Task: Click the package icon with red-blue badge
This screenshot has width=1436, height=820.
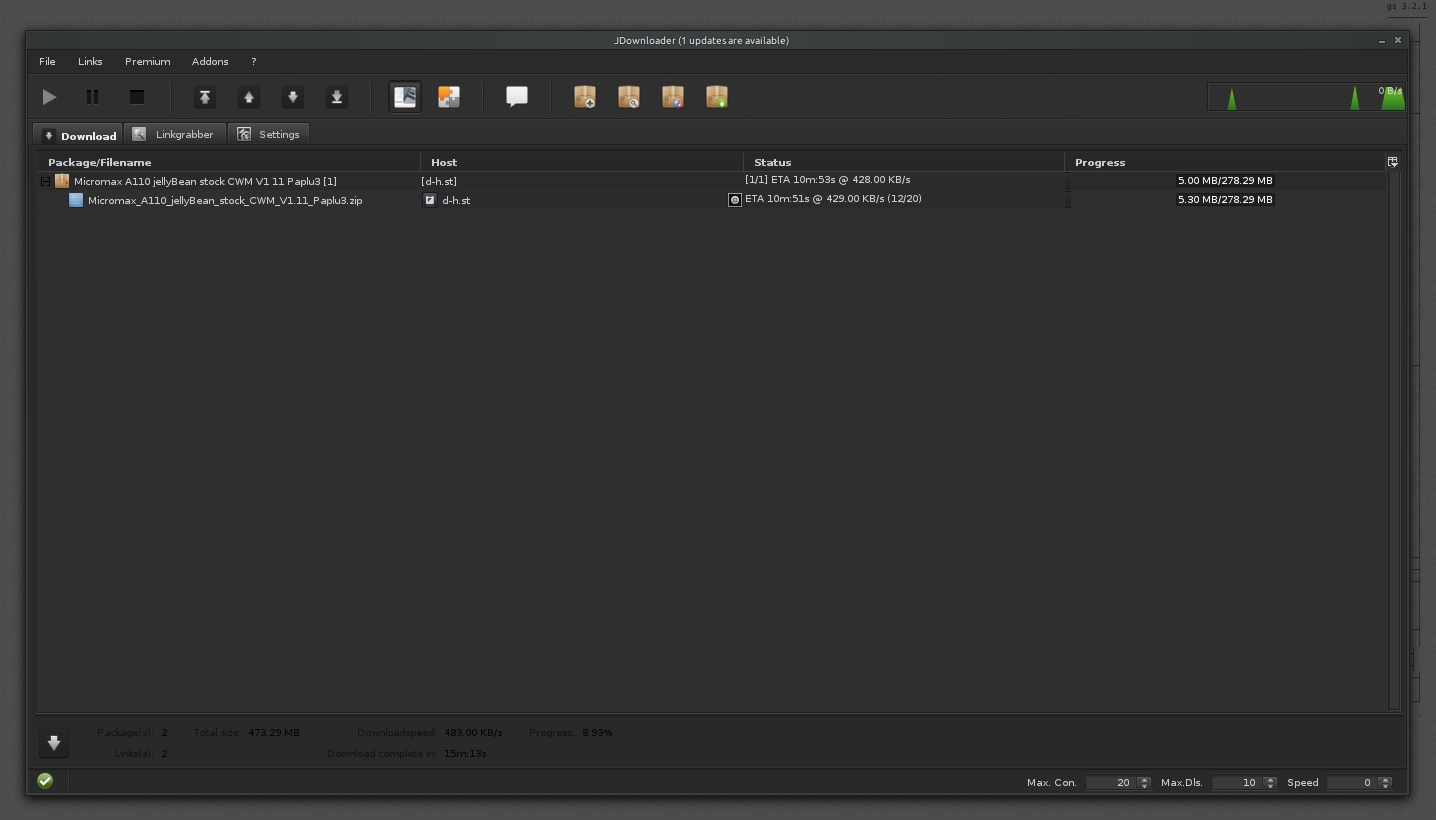Action: pos(673,97)
